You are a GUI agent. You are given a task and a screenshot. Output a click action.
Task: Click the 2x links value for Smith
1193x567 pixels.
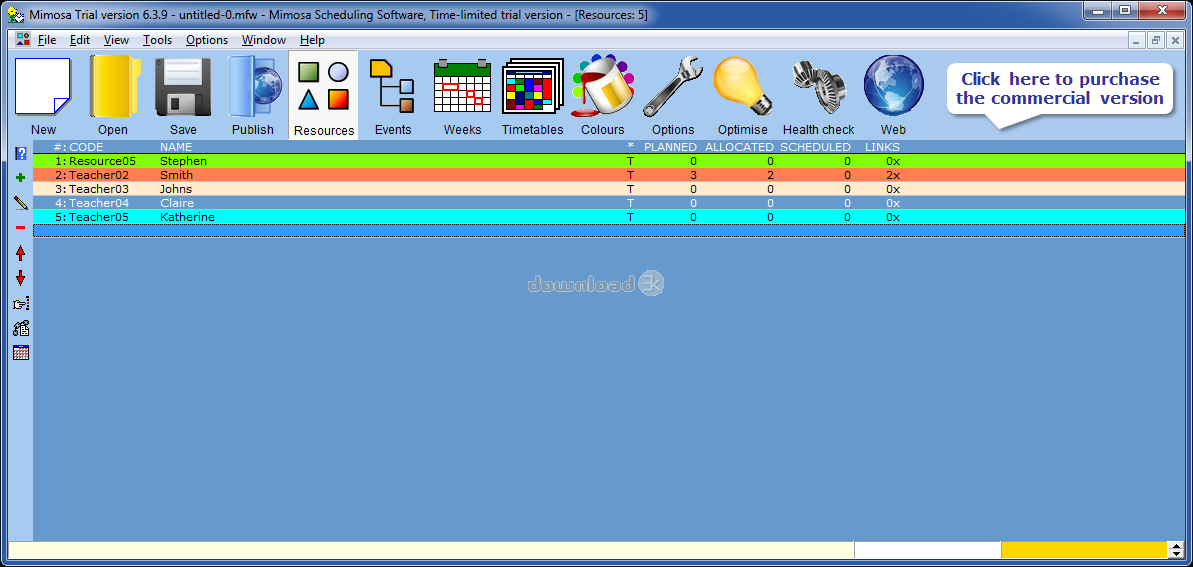coord(892,175)
